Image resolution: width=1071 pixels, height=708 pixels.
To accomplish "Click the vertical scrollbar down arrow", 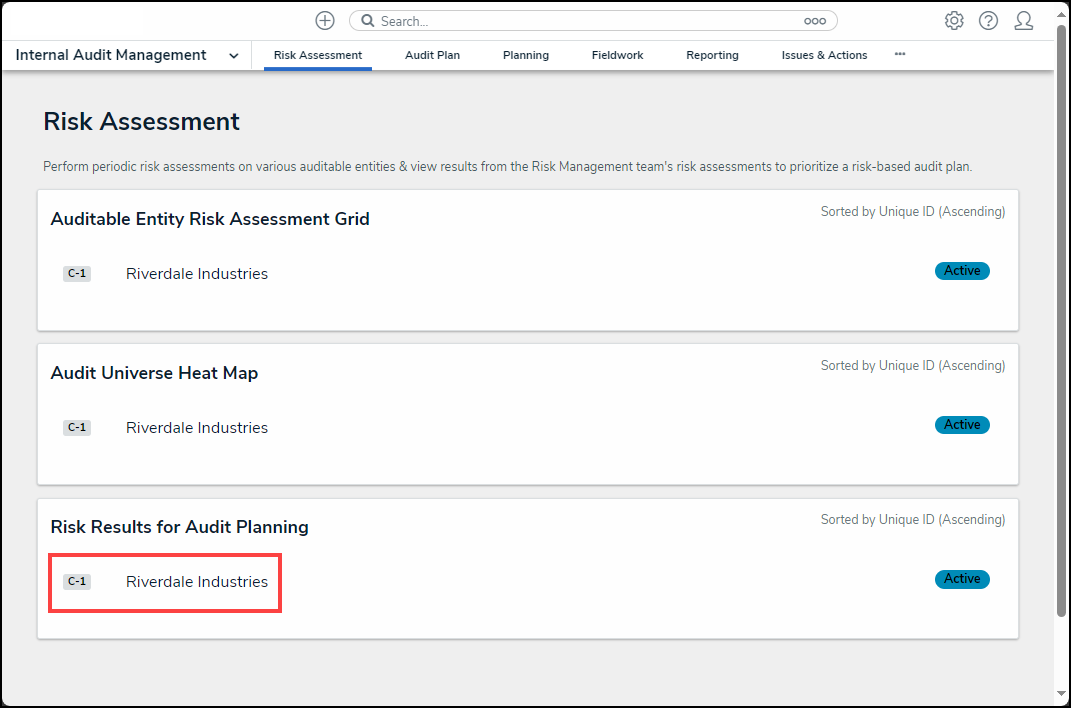I will 1061,695.
